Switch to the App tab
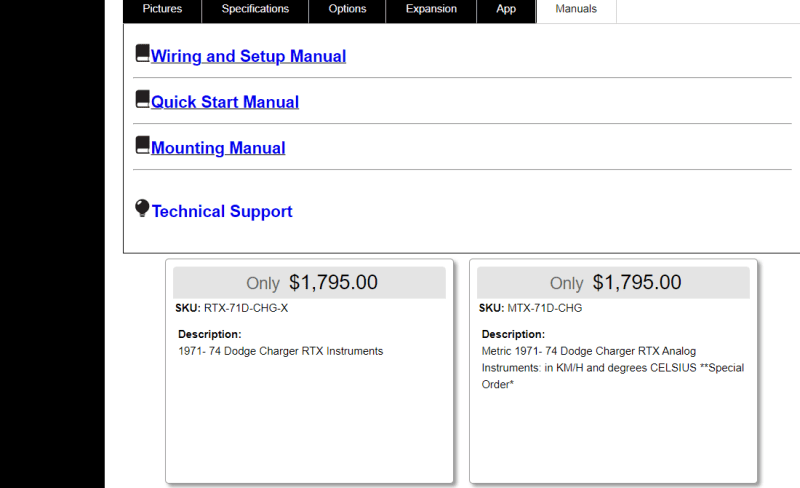 506,9
